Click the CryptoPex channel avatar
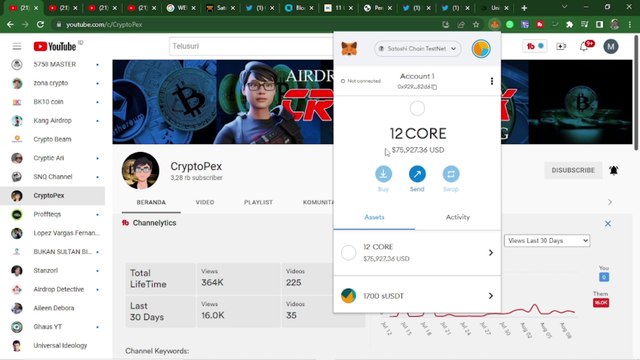The width and height of the screenshot is (640, 360). pyautogui.click(x=140, y=171)
